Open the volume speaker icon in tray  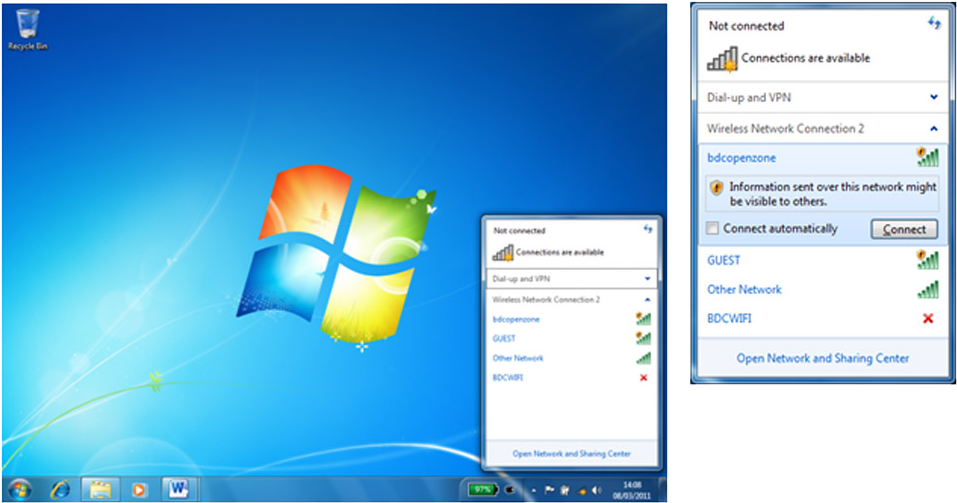596,490
